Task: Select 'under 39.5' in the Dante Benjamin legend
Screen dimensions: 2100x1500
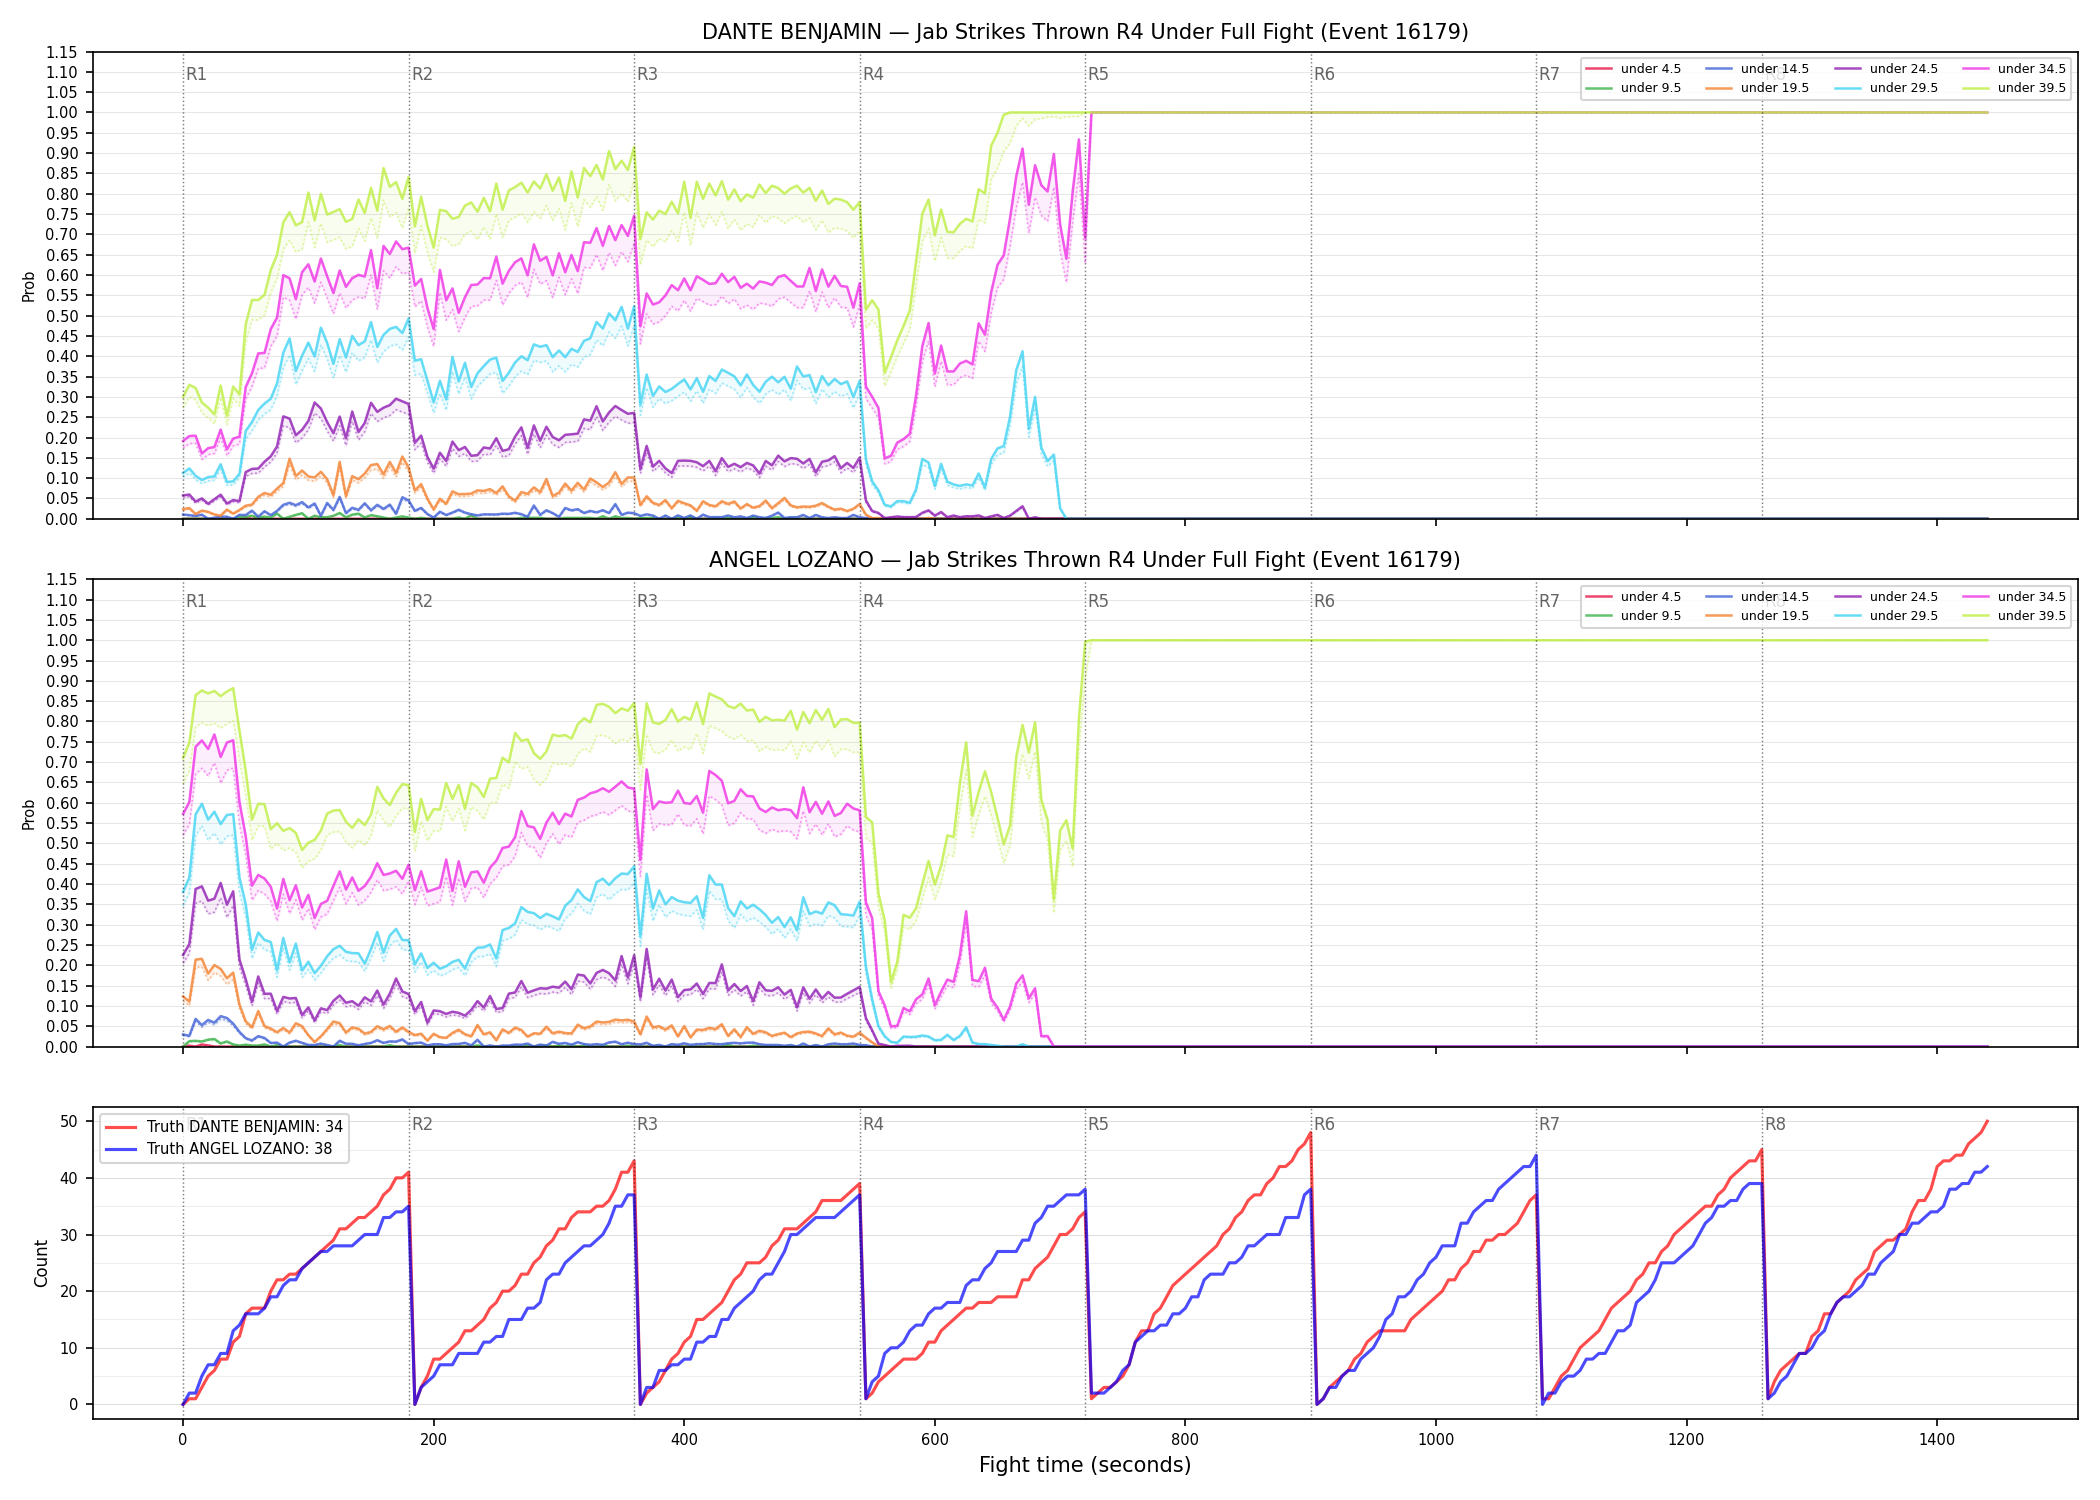Action: click(x=2014, y=88)
